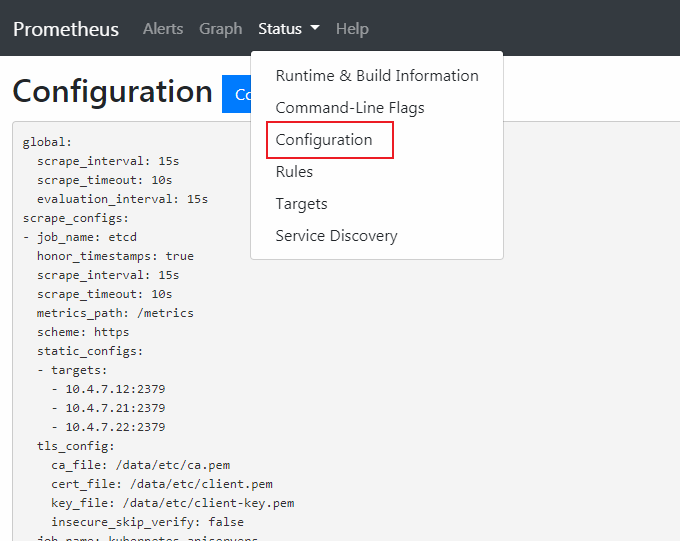The image size is (680, 541).
Task: Click the static_configs: line
Action: 90,351
